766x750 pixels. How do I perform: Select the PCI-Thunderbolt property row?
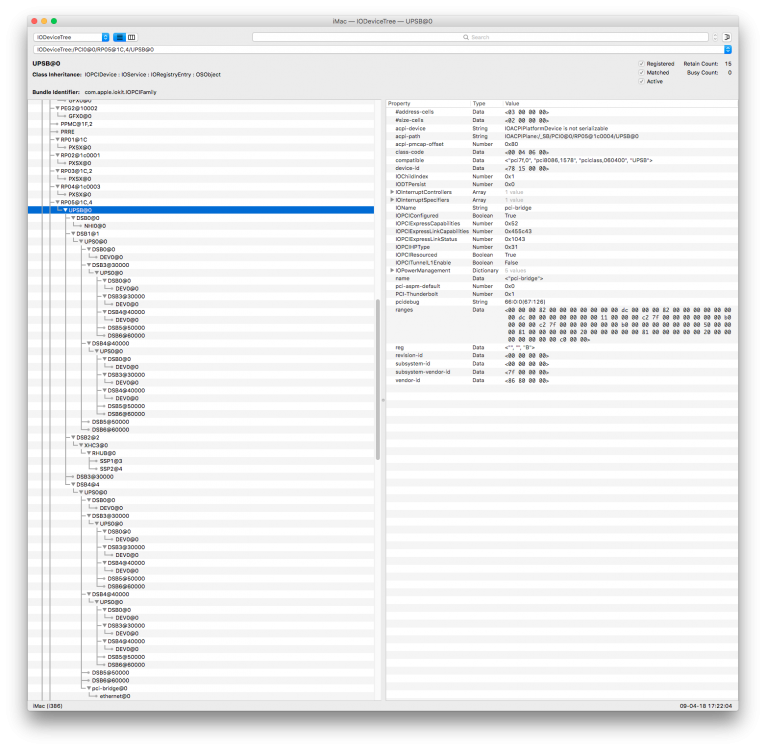pos(562,294)
